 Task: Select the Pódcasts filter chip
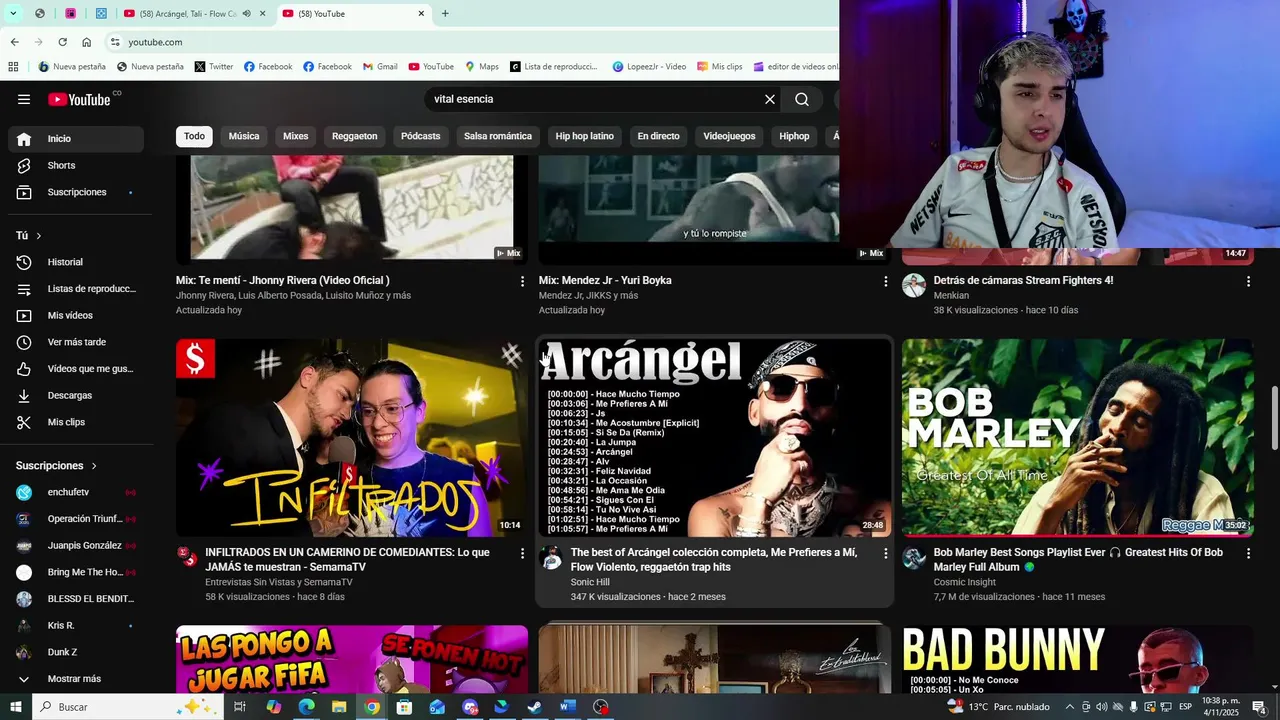pos(421,136)
